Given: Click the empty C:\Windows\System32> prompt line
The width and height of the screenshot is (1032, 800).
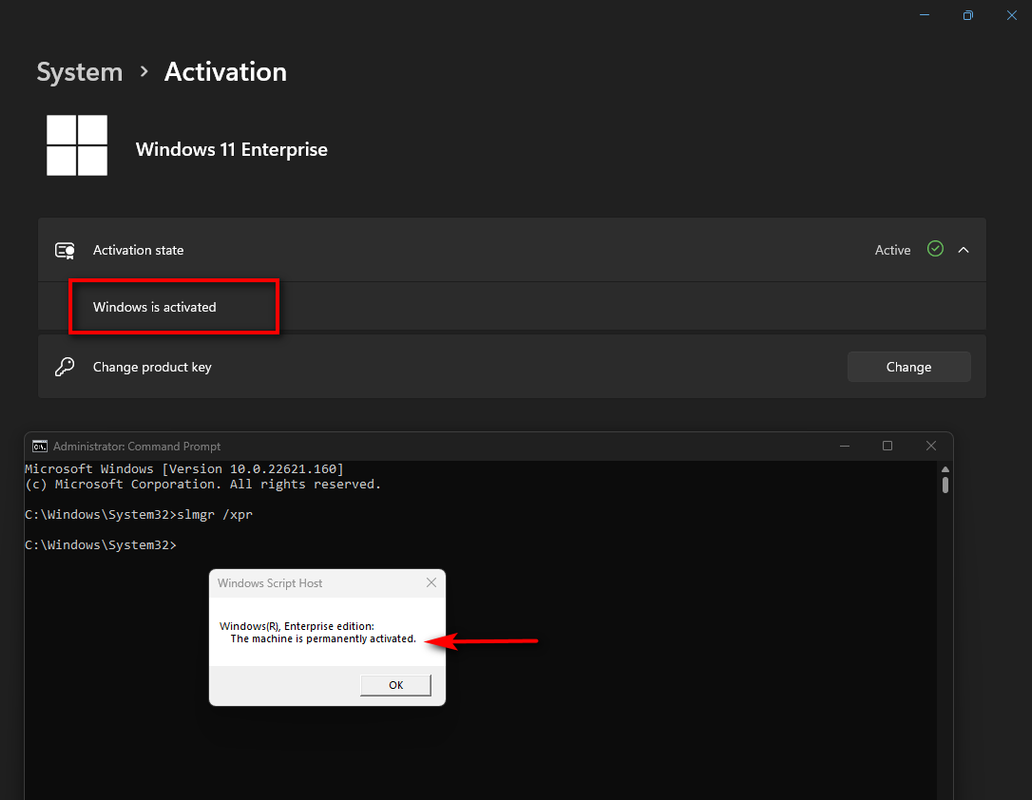Looking at the screenshot, I should point(101,545).
